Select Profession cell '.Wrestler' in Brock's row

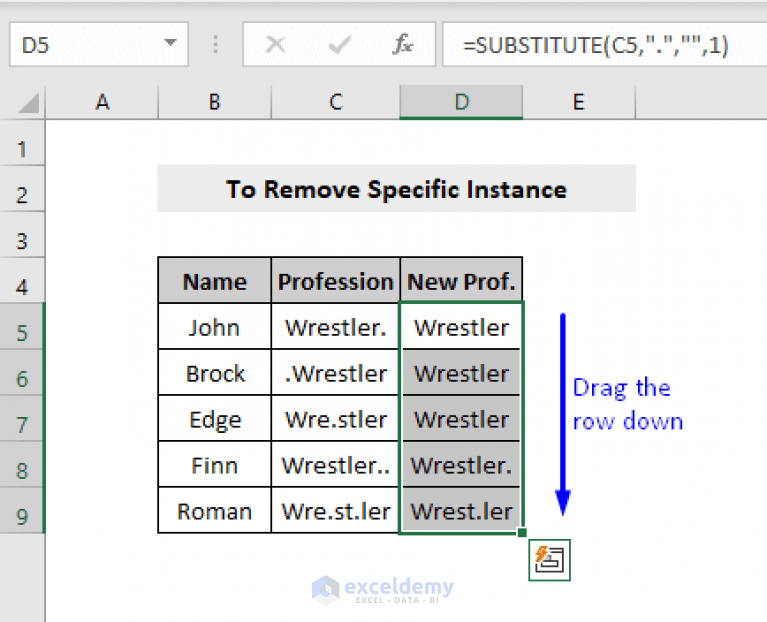click(336, 373)
